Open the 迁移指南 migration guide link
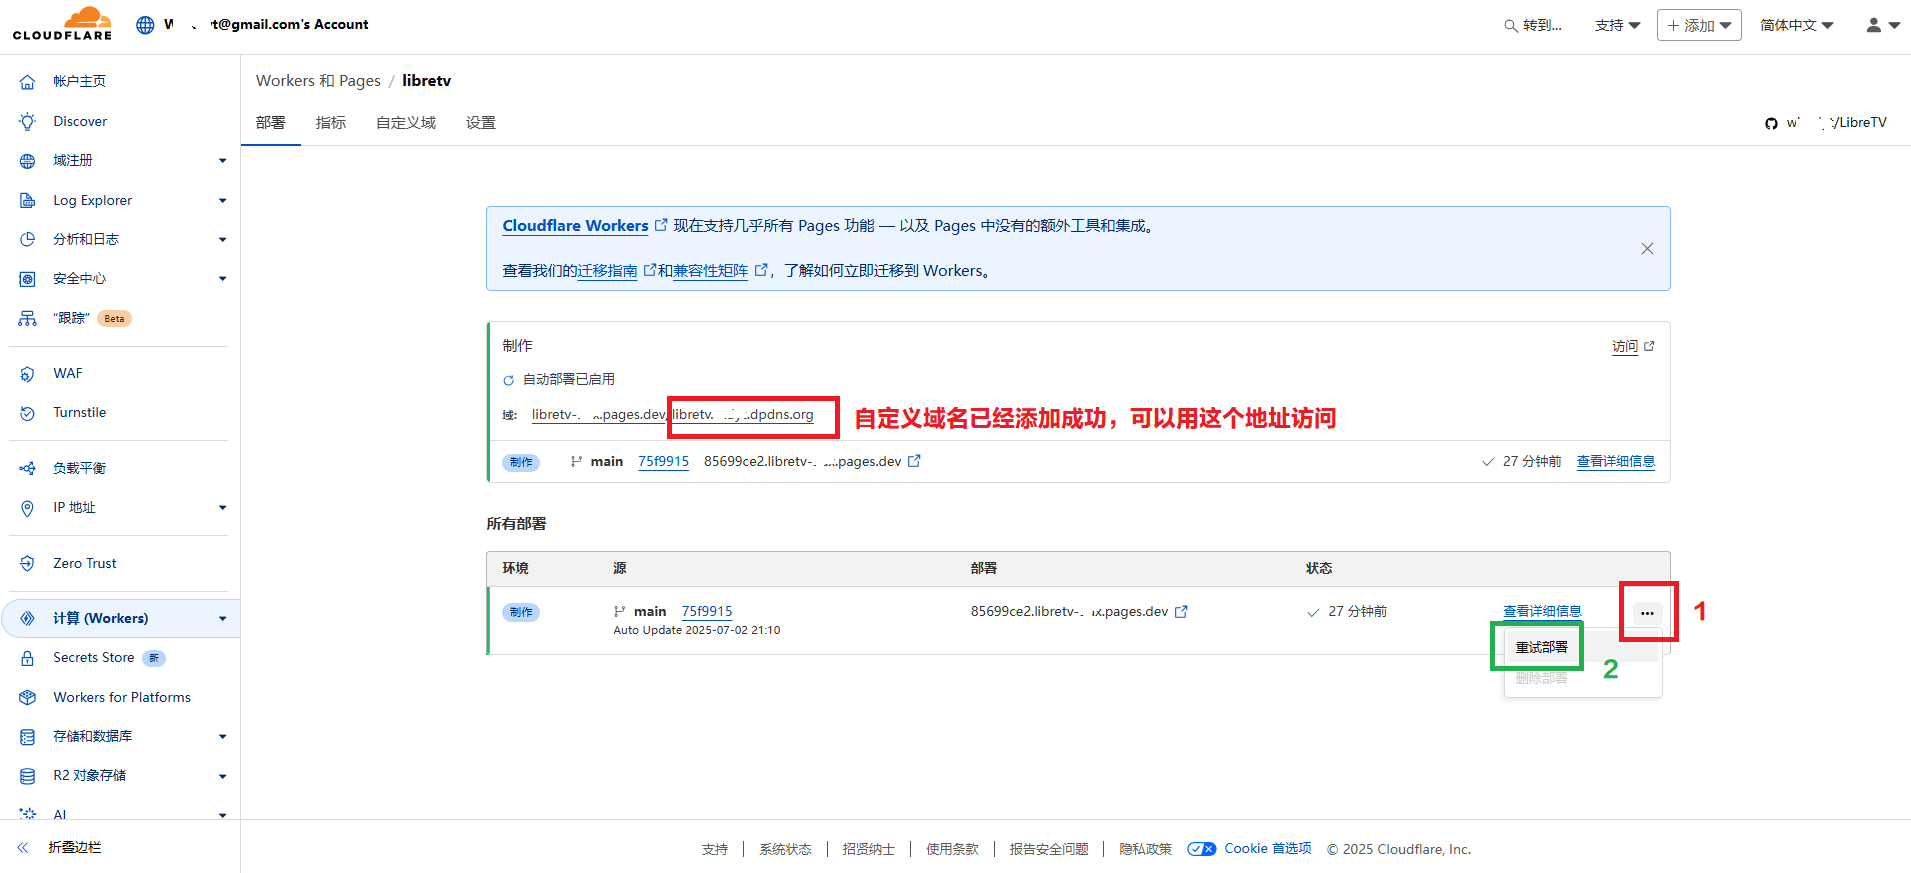 point(607,271)
